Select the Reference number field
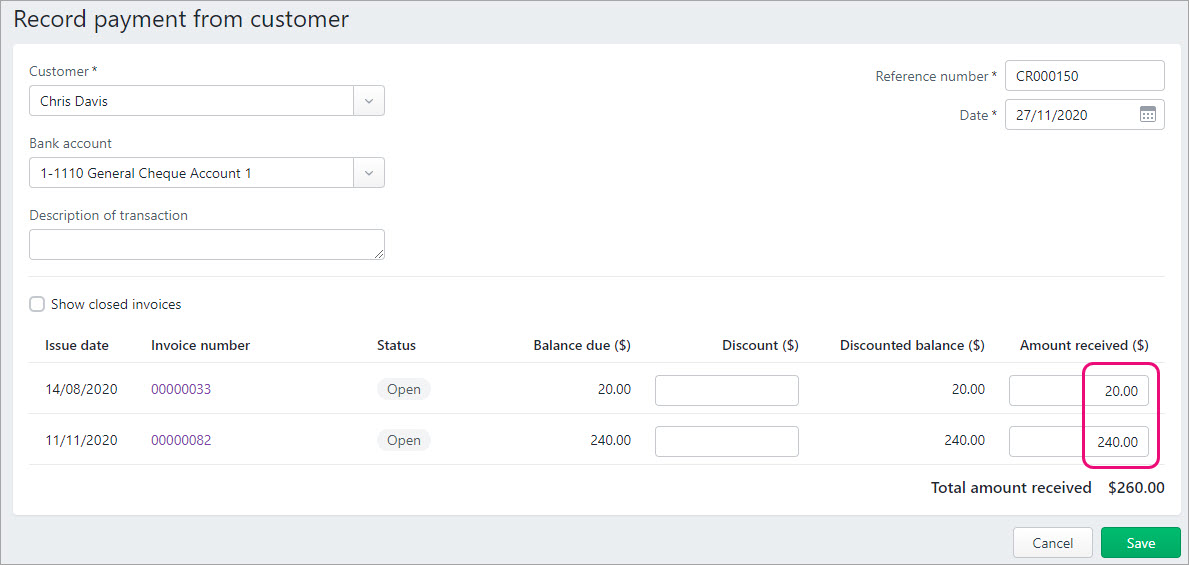 [x=1084, y=76]
